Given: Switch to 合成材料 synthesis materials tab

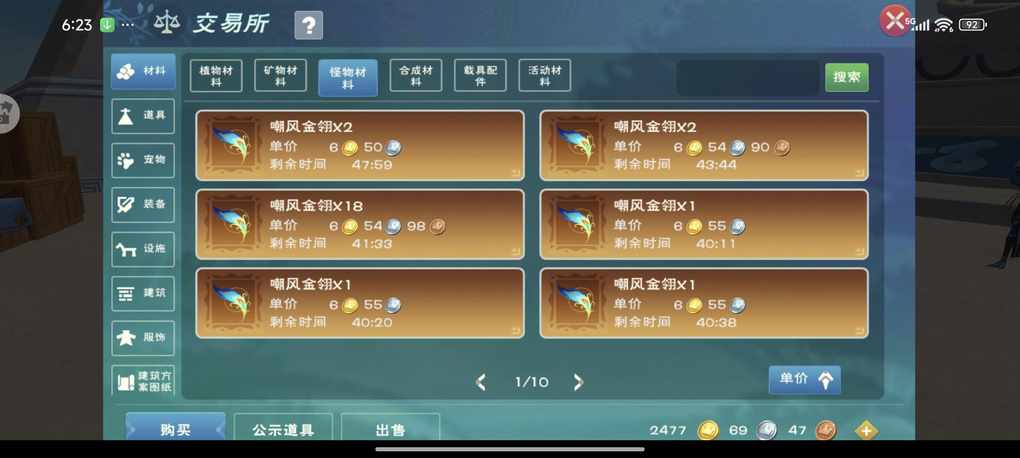Looking at the screenshot, I should (x=416, y=76).
